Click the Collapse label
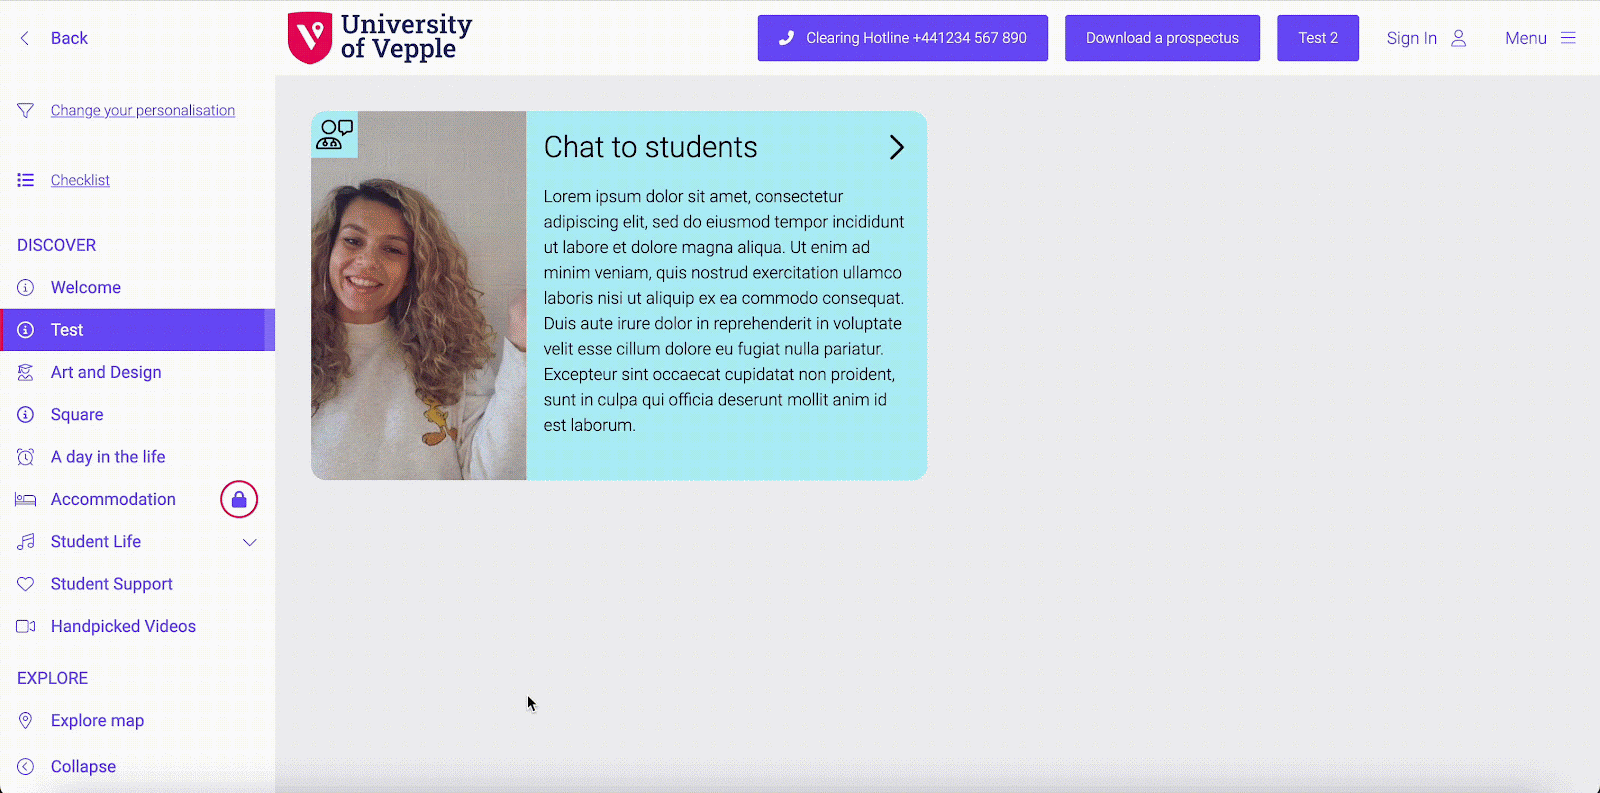Image resolution: width=1600 pixels, height=793 pixels. point(83,767)
